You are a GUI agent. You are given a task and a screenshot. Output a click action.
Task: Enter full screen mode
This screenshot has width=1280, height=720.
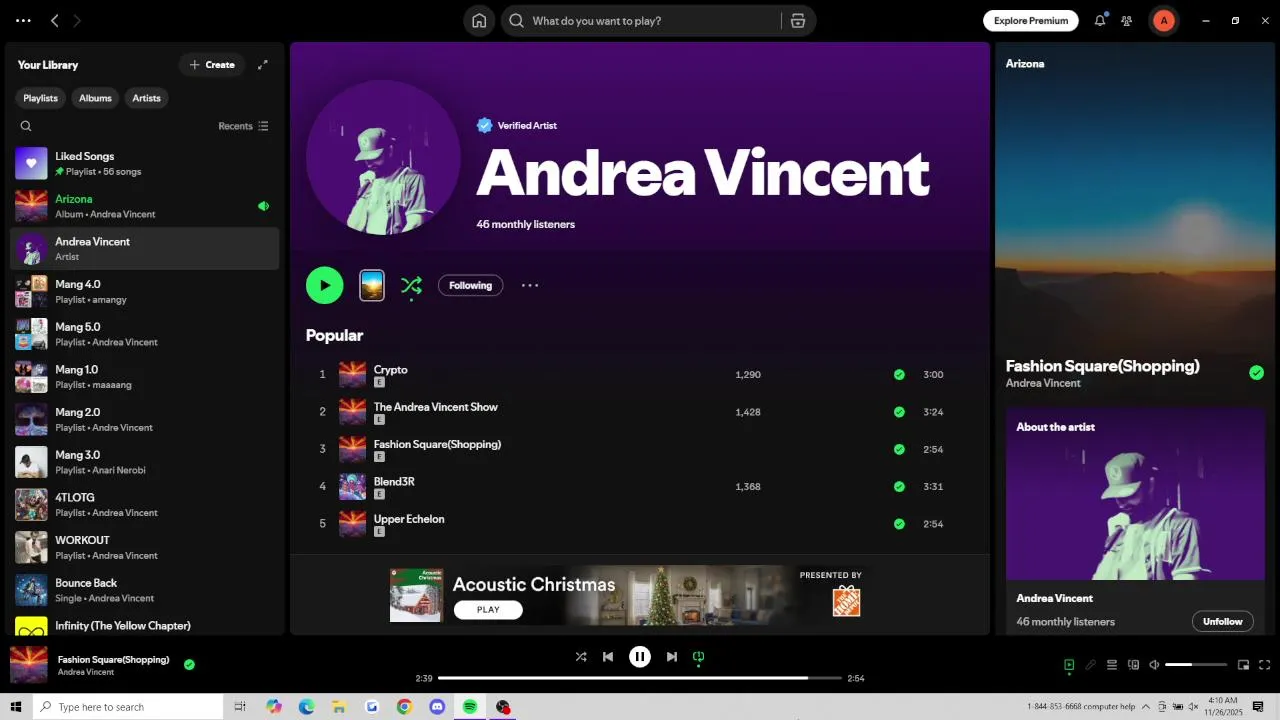click(1265, 665)
